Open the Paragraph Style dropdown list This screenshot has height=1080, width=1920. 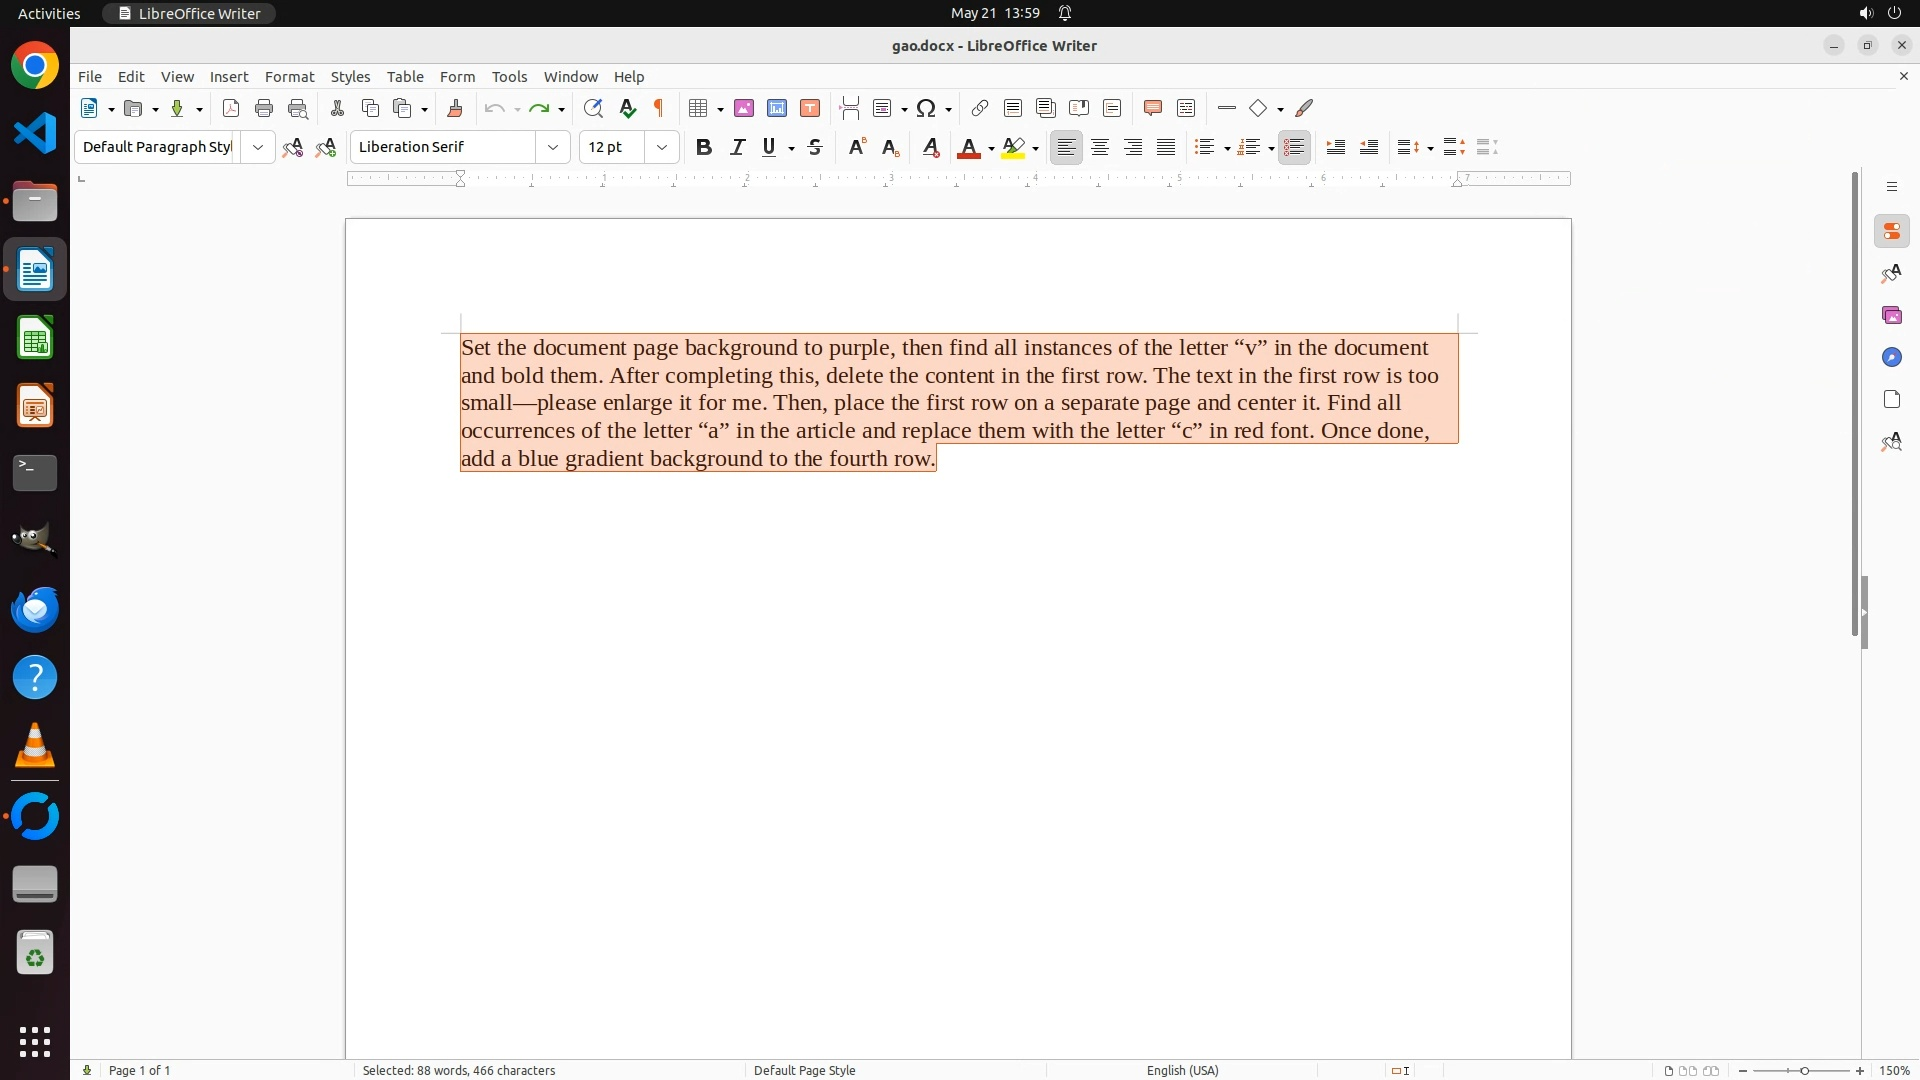pos(258,147)
